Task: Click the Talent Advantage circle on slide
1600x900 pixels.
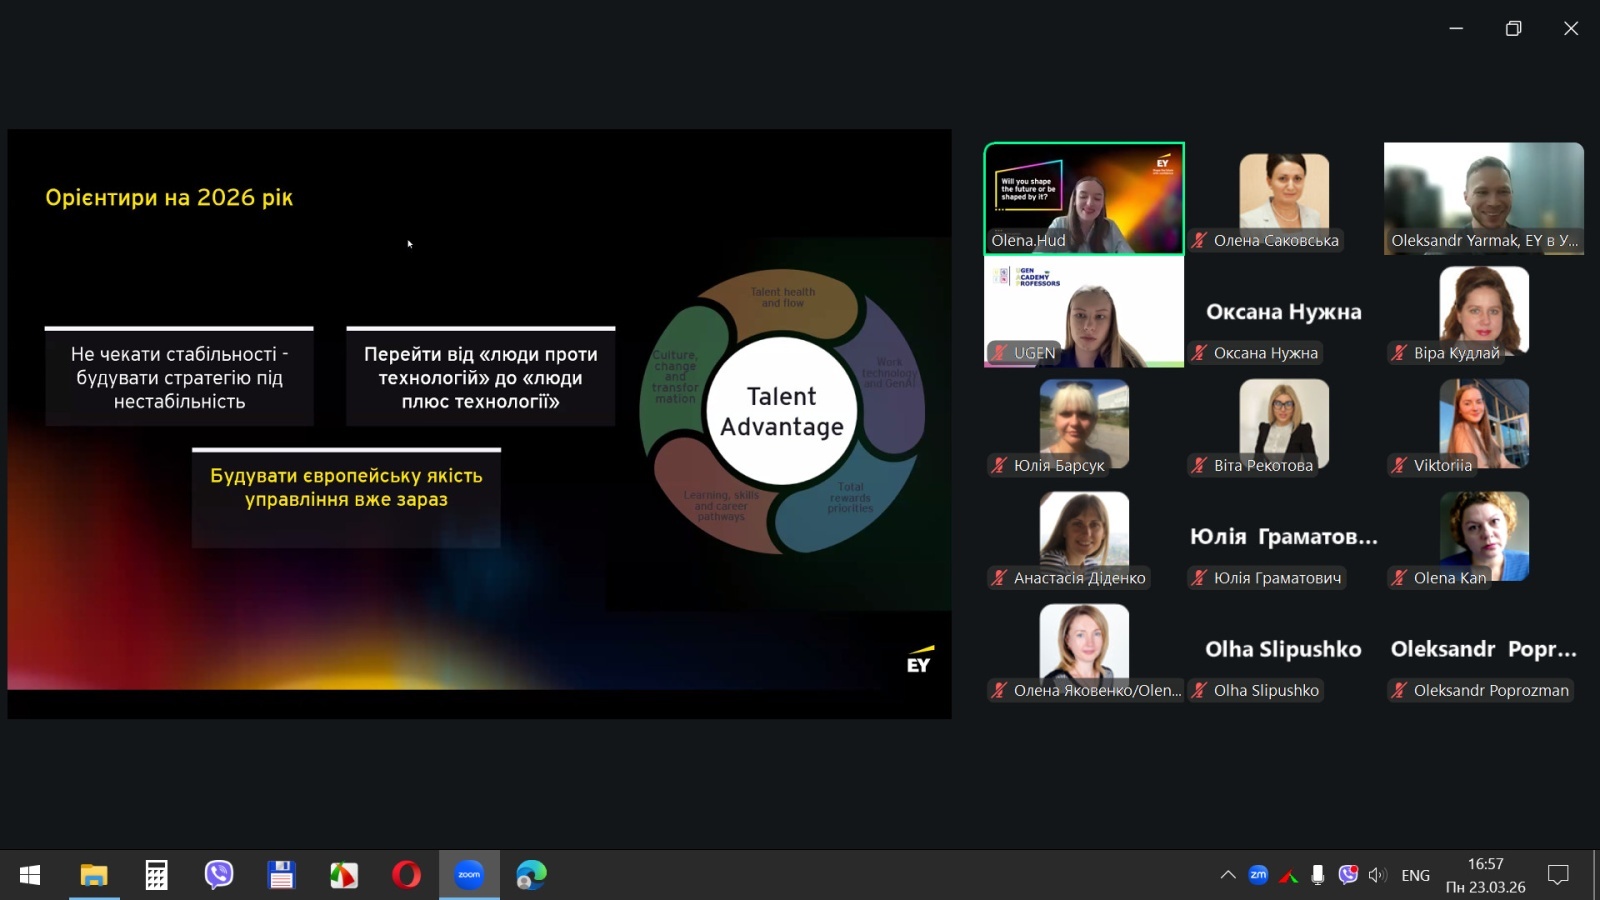Action: [x=782, y=411]
